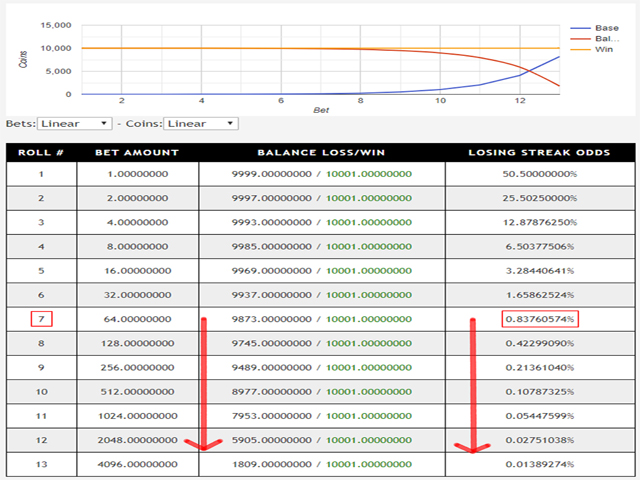Select bet amount 2048.00000000 cell

pyautogui.click(x=138, y=440)
